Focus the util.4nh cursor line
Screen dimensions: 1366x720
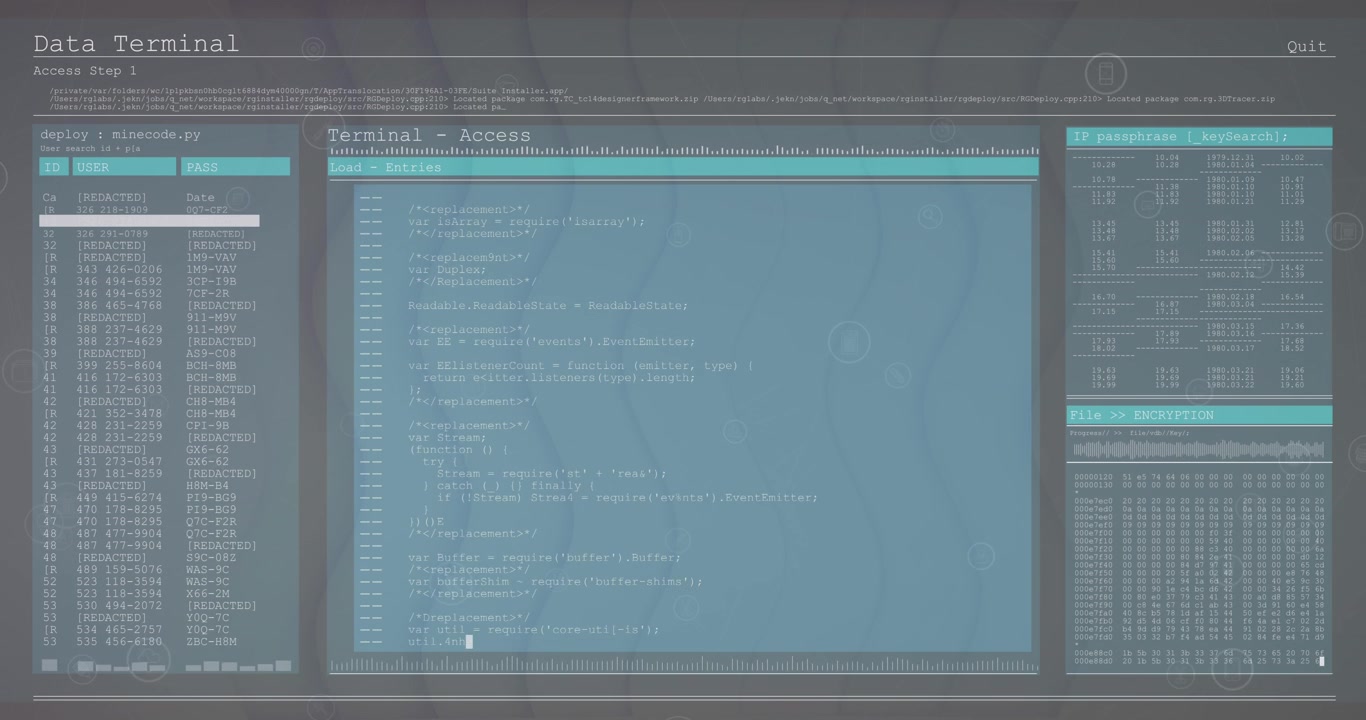pos(439,642)
